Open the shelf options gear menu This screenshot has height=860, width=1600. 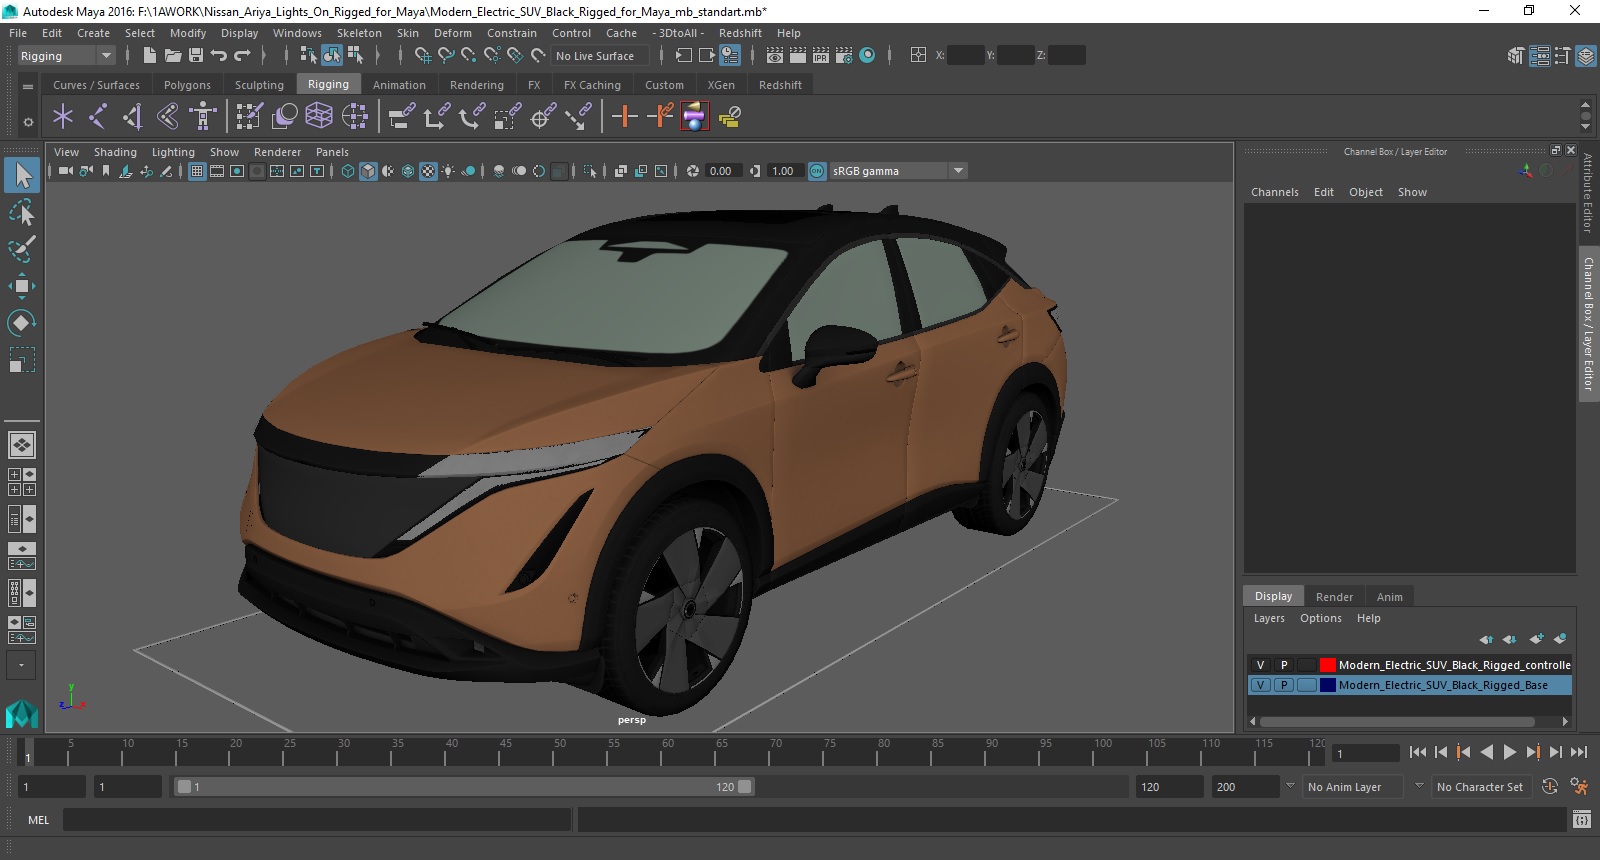pos(28,122)
